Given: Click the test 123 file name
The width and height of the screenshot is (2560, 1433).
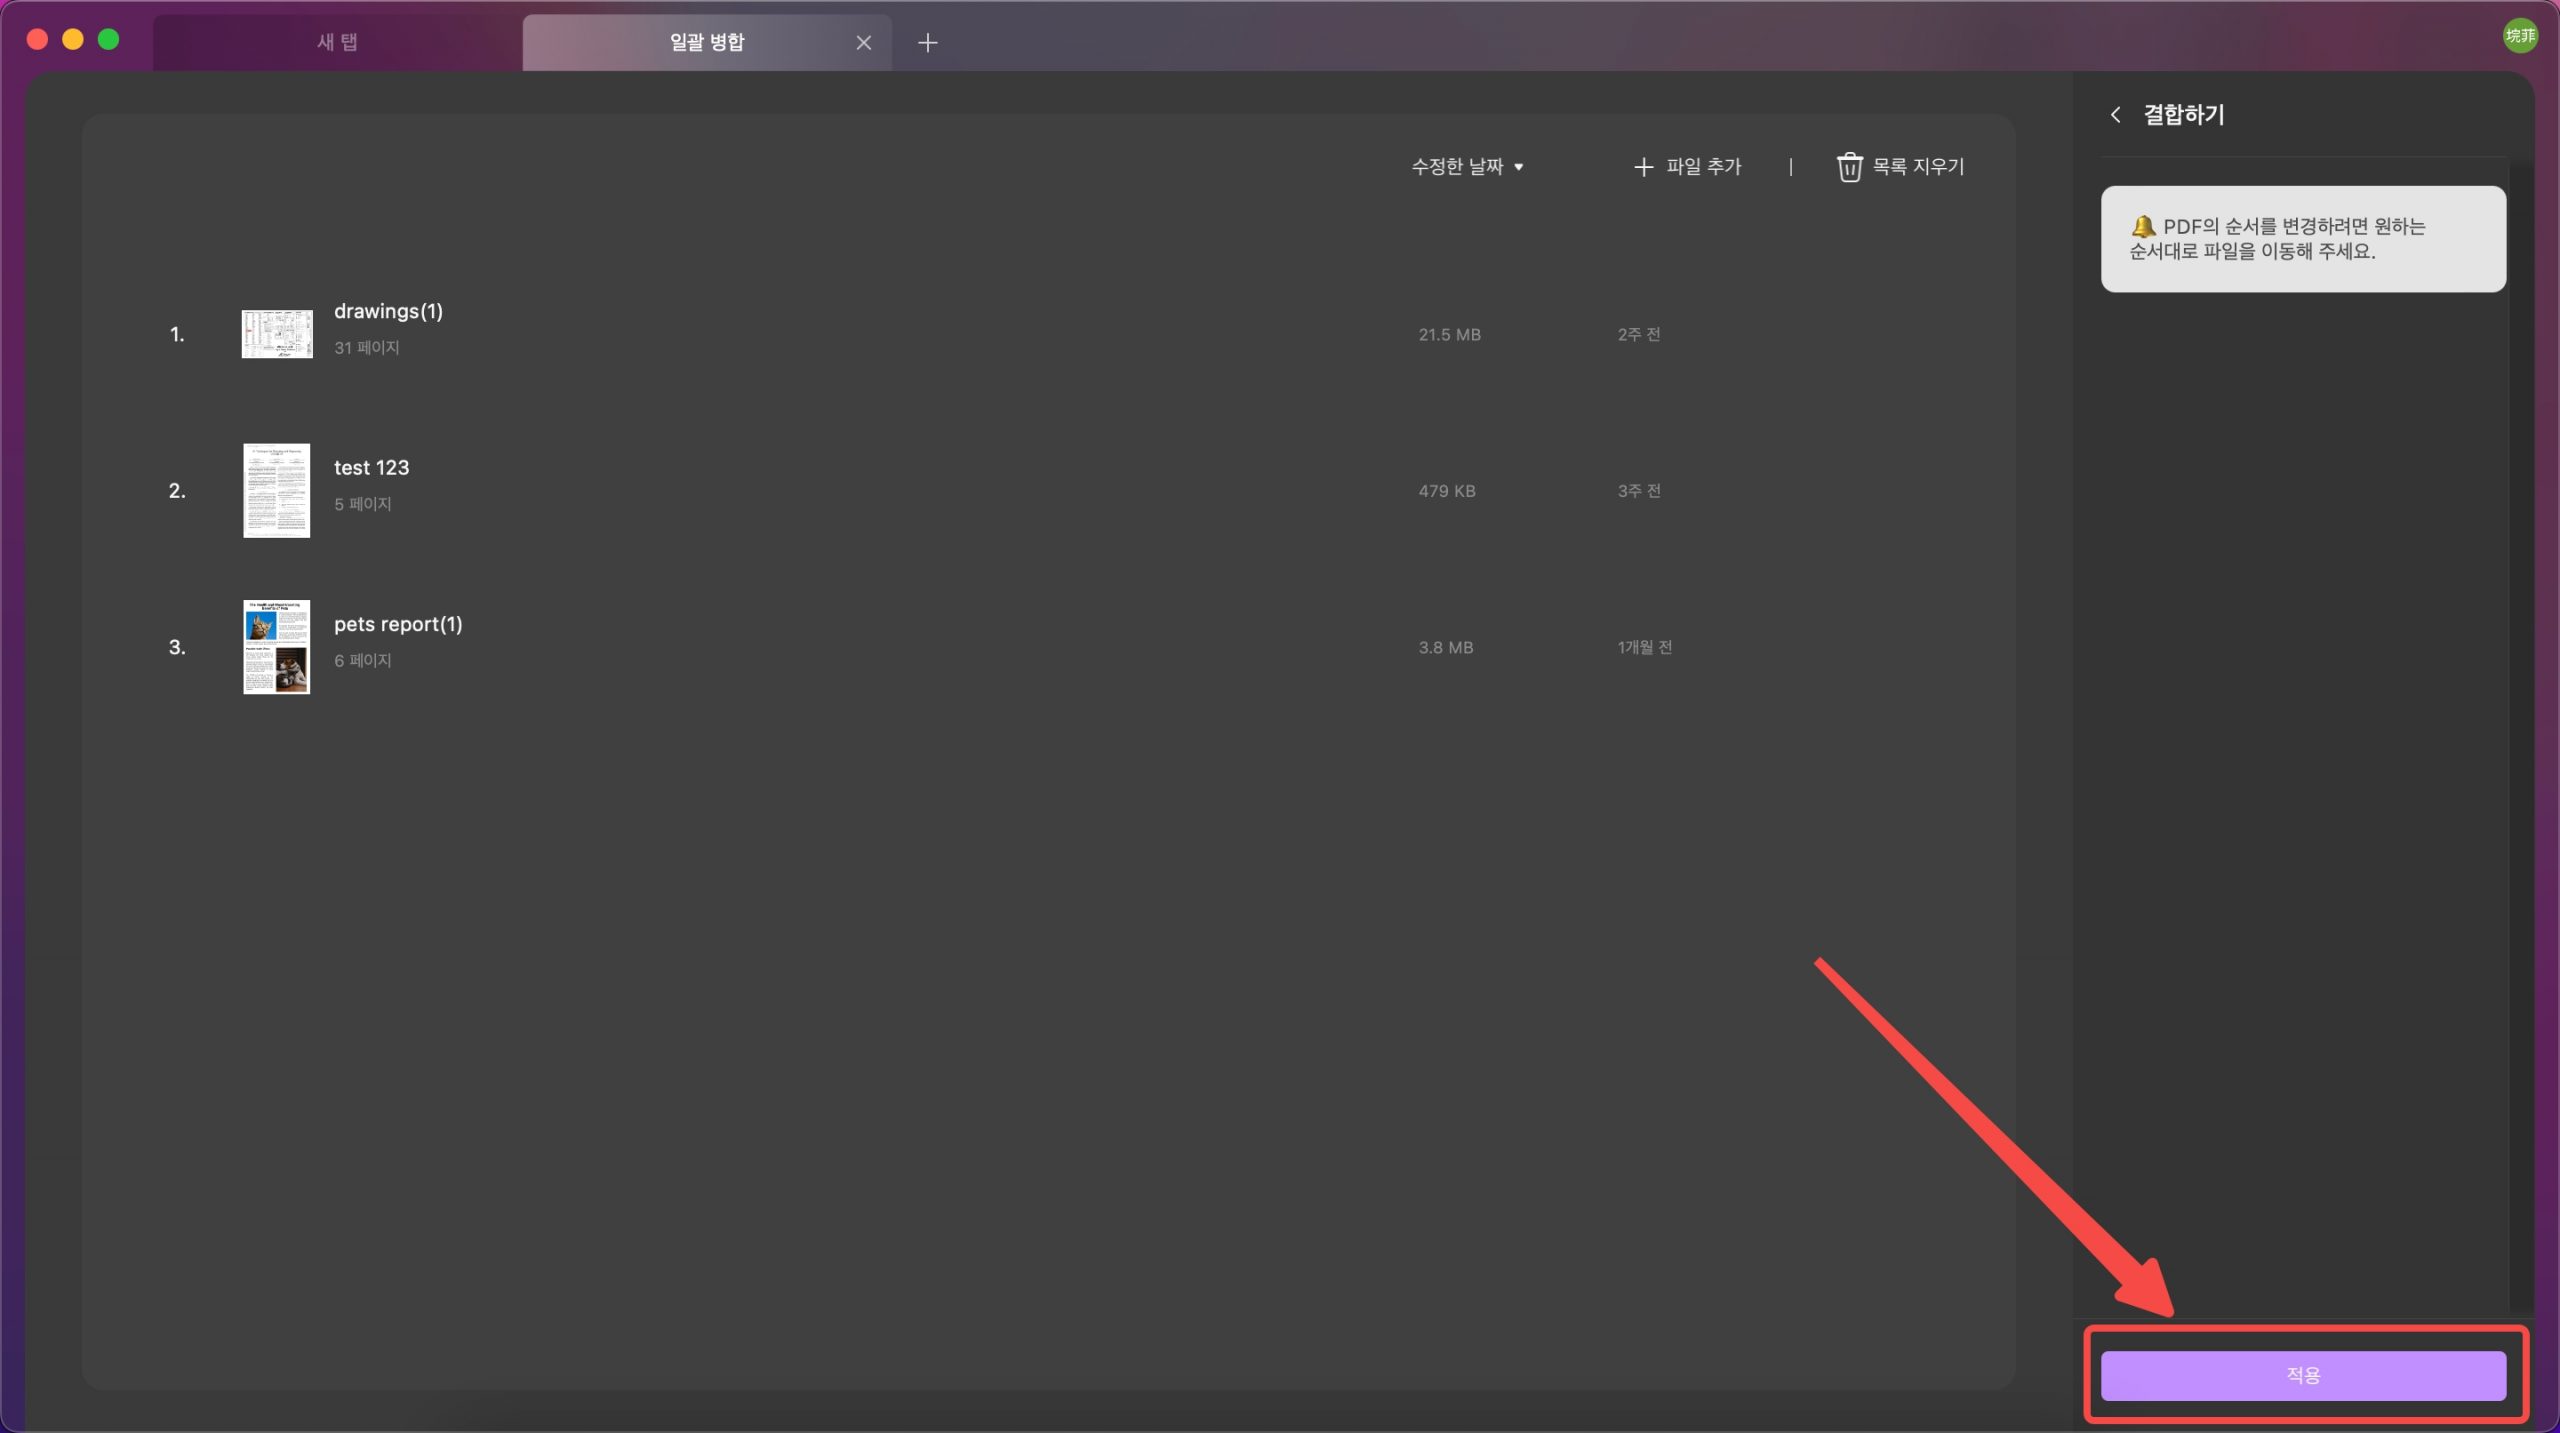Looking at the screenshot, I should [x=371, y=468].
